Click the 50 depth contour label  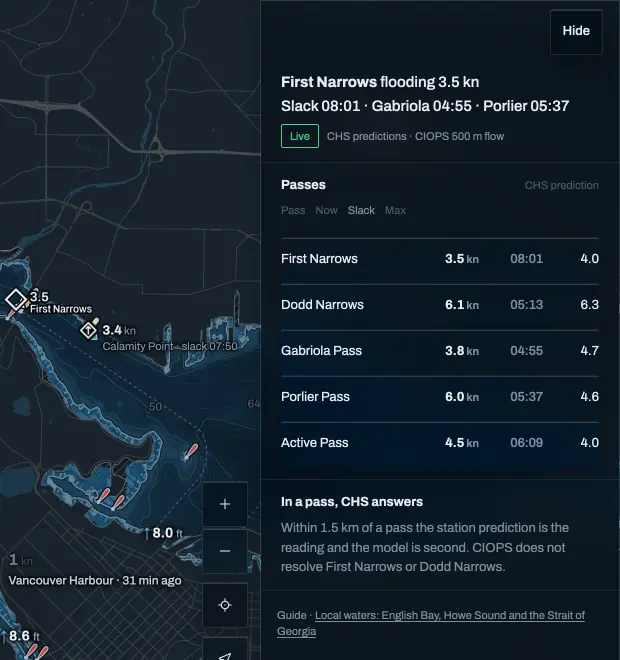[x=155, y=407]
